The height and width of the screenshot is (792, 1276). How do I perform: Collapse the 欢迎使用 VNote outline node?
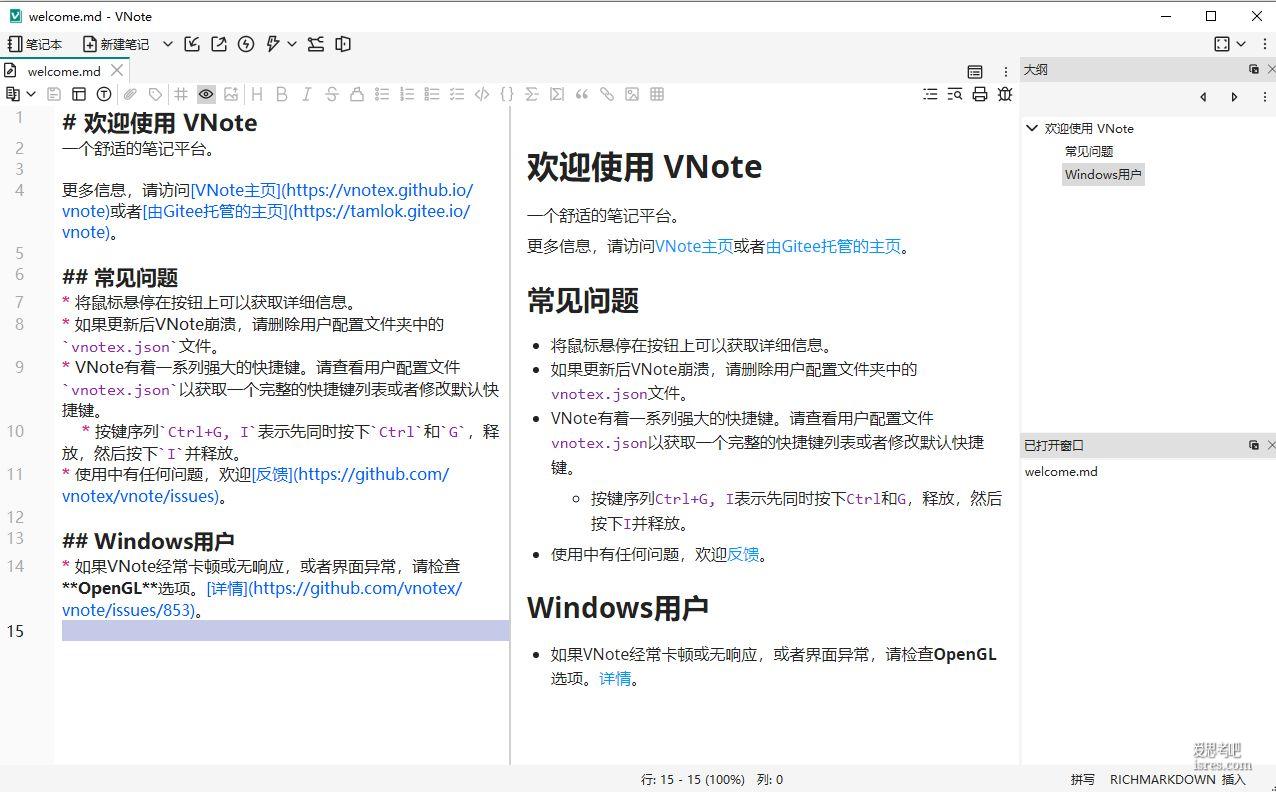1032,128
